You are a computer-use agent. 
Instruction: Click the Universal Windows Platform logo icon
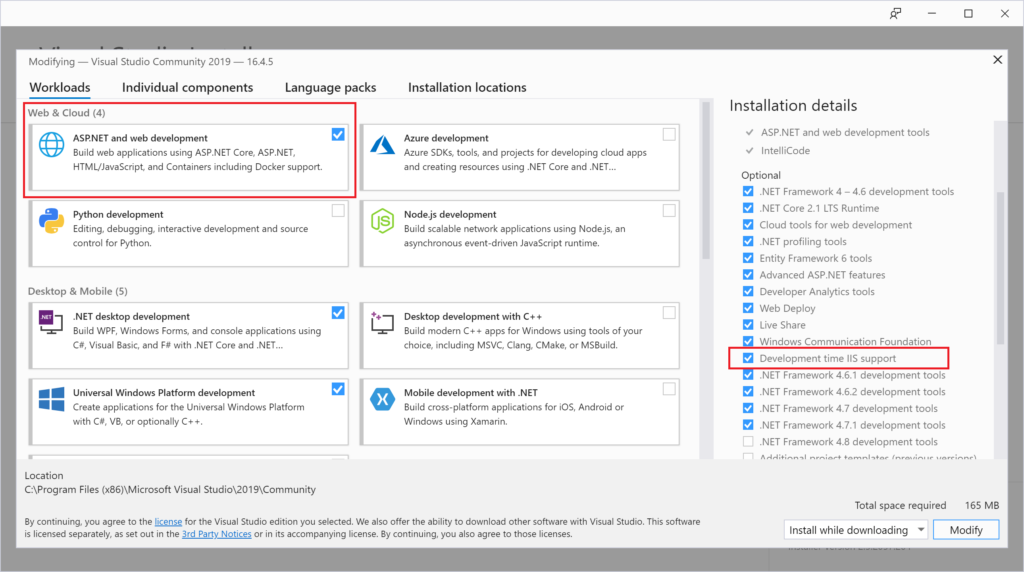52,399
